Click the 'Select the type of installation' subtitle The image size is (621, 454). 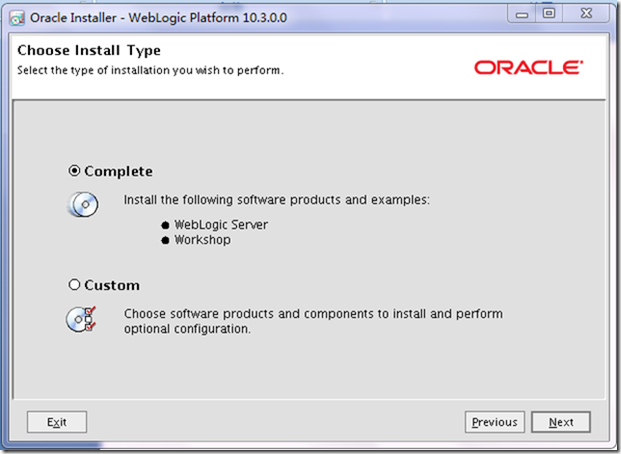150,70
